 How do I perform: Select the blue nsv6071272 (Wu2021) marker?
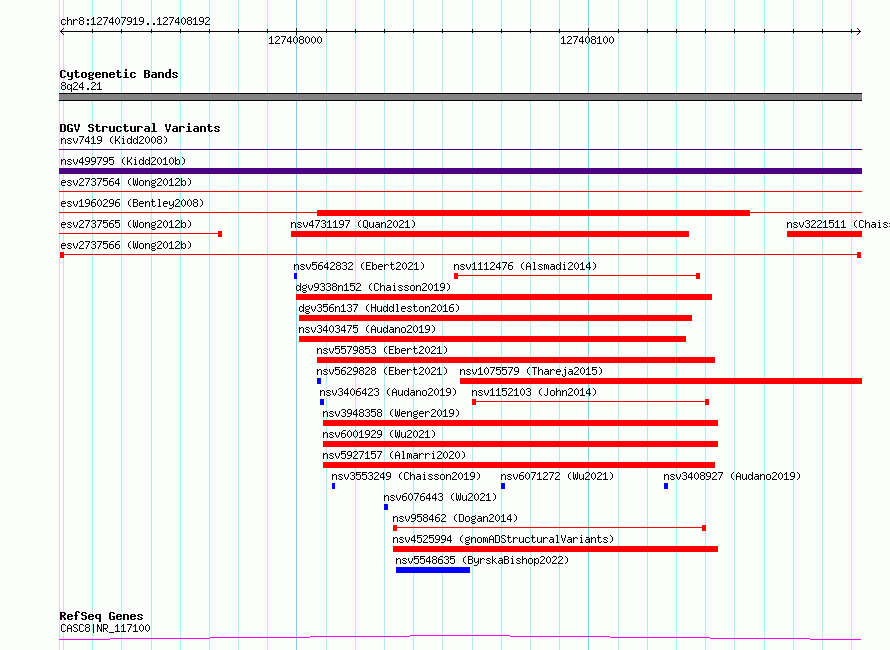(x=503, y=486)
